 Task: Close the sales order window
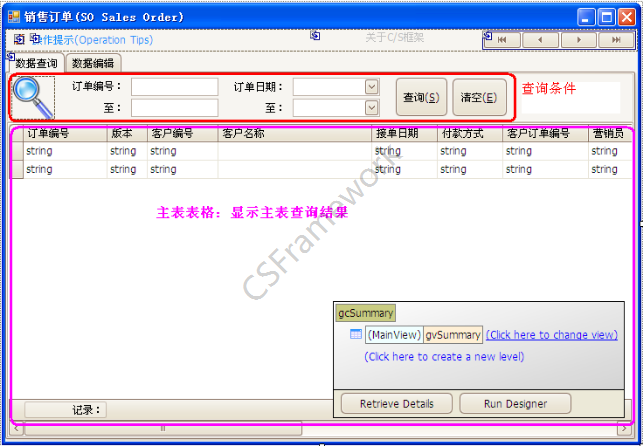click(x=627, y=18)
